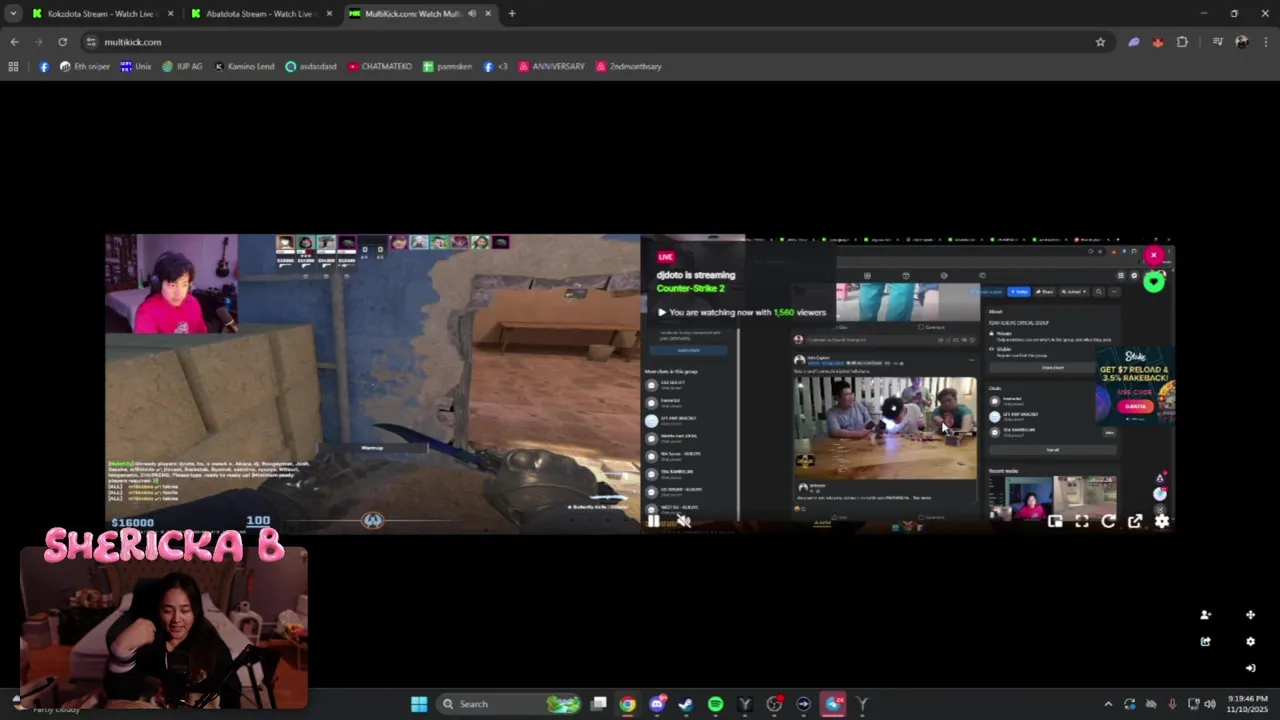The height and width of the screenshot is (720, 1280).
Task: Switch to the Kokzdota Stream tab
Action: click(x=103, y=14)
